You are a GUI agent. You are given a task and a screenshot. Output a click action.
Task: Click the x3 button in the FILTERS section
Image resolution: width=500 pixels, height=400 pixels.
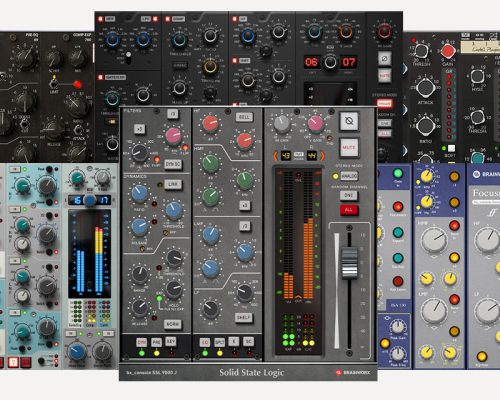point(139,129)
